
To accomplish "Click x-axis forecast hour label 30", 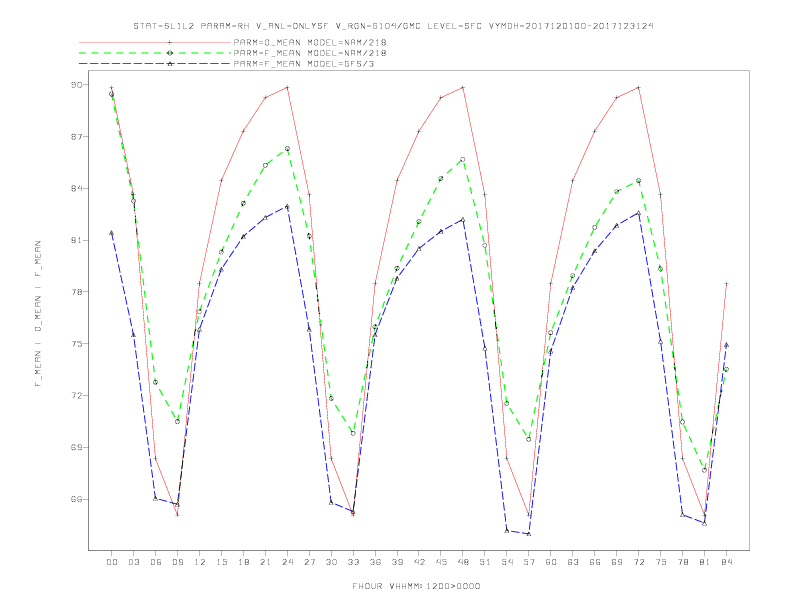I will [331, 562].
